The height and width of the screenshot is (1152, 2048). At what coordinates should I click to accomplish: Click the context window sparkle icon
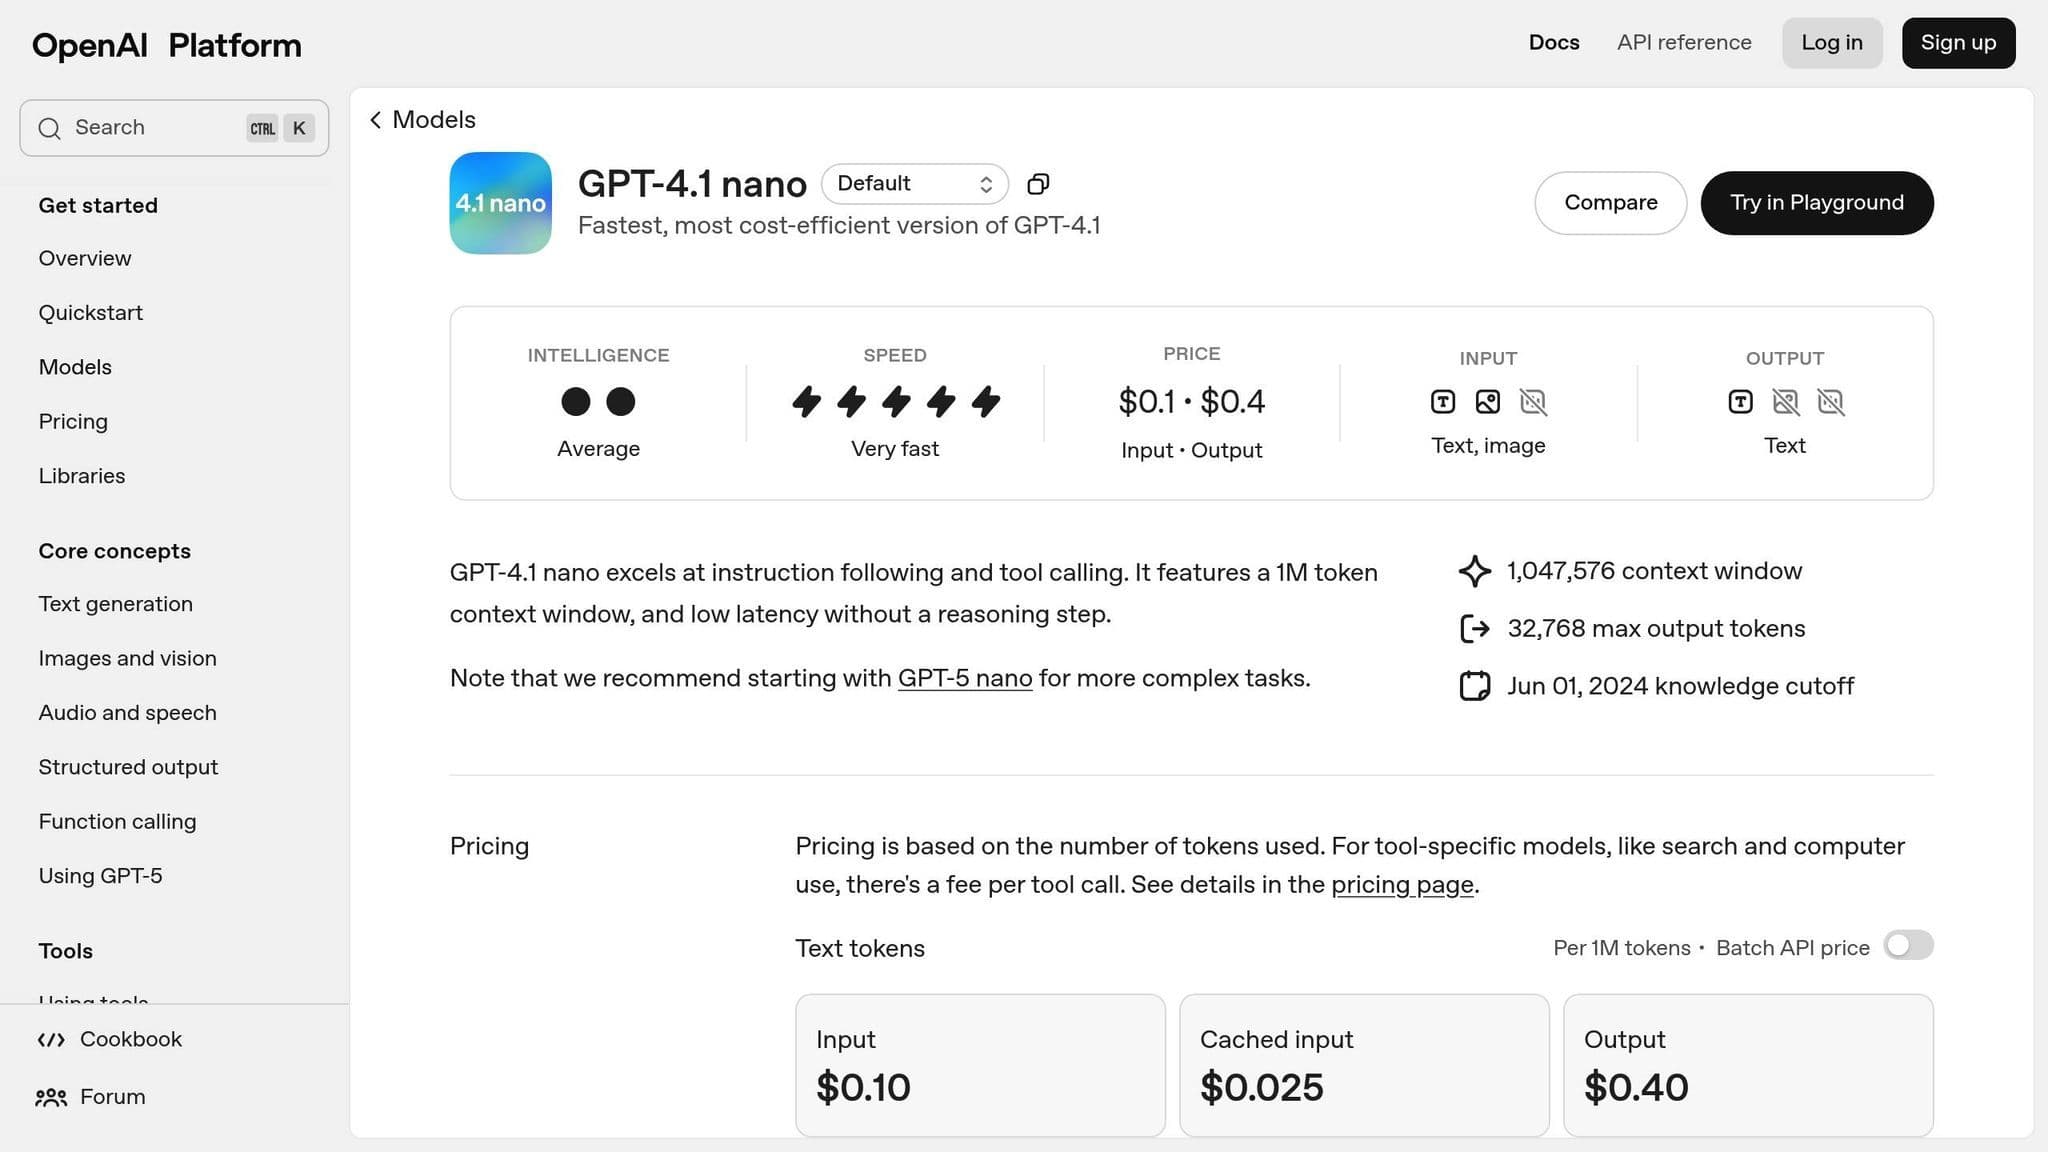(1475, 571)
